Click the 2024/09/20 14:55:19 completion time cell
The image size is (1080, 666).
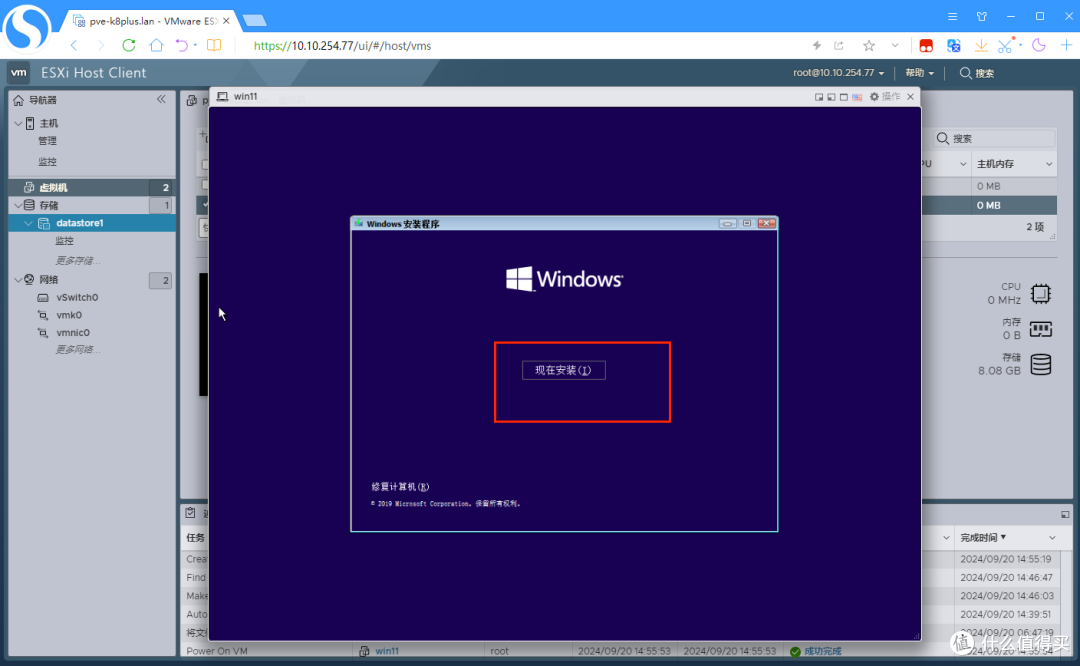1006,559
